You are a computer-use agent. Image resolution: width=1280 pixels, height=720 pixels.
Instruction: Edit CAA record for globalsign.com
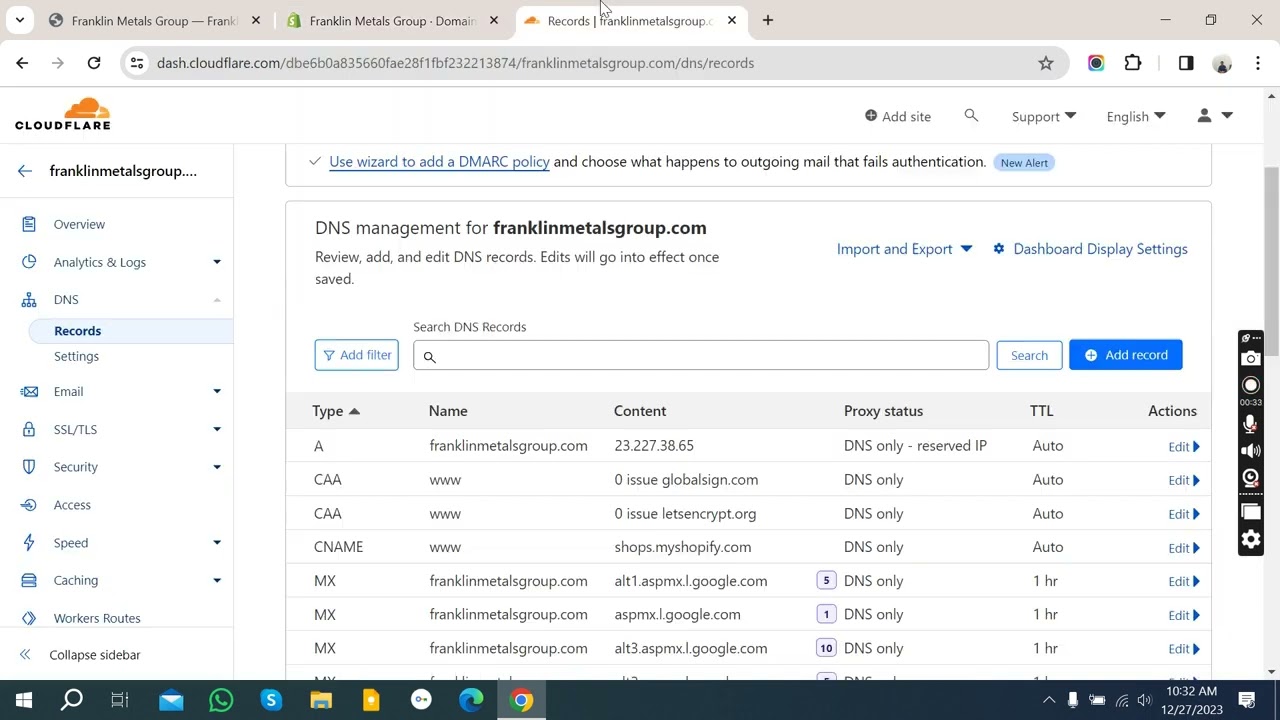pyautogui.click(x=1183, y=481)
